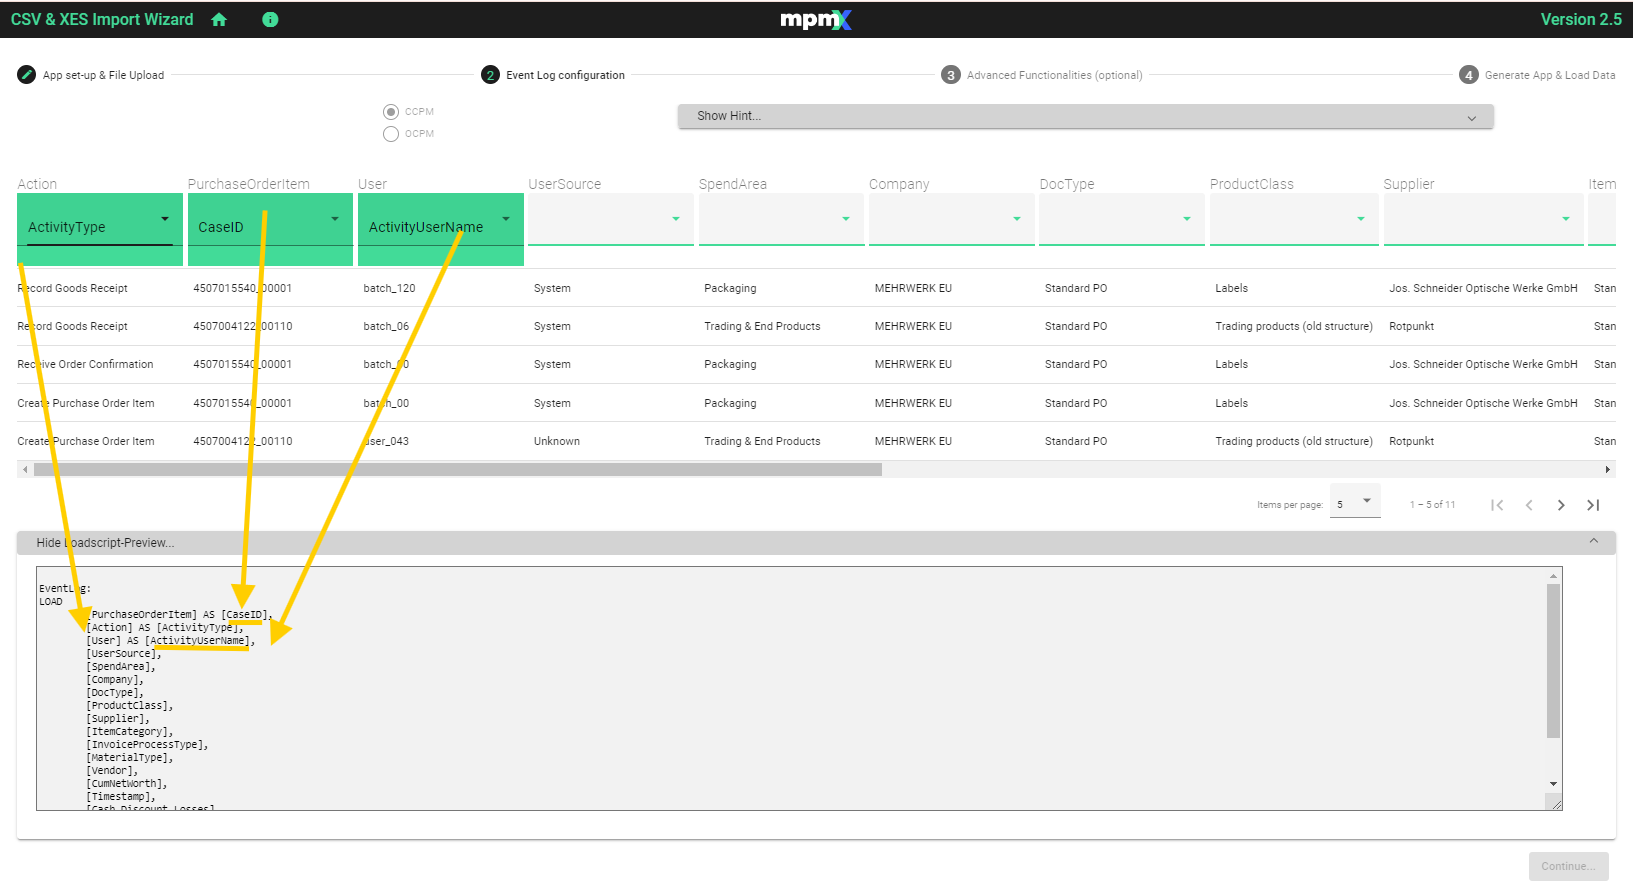Click the Version 2.5 label

pyautogui.click(x=1581, y=19)
